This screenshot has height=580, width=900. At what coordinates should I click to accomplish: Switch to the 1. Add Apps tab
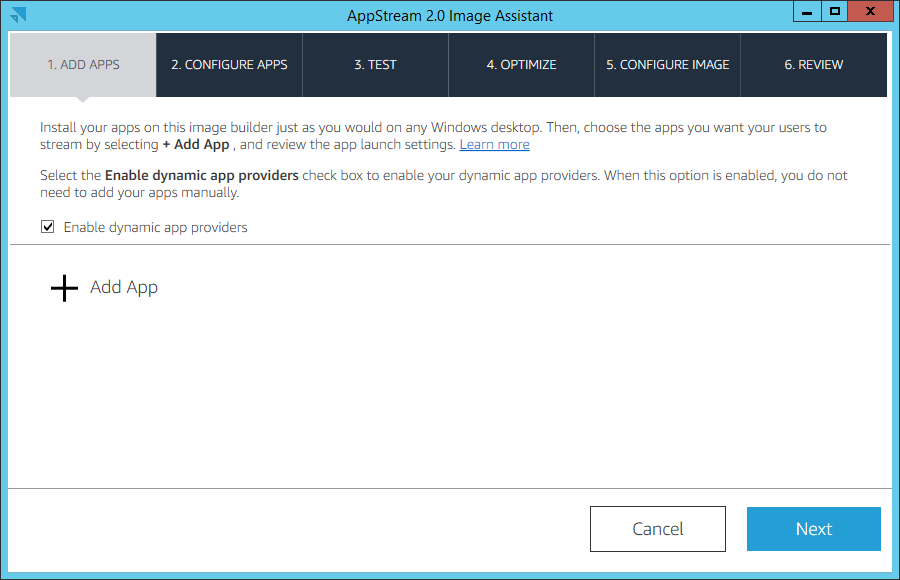point(83,65)
